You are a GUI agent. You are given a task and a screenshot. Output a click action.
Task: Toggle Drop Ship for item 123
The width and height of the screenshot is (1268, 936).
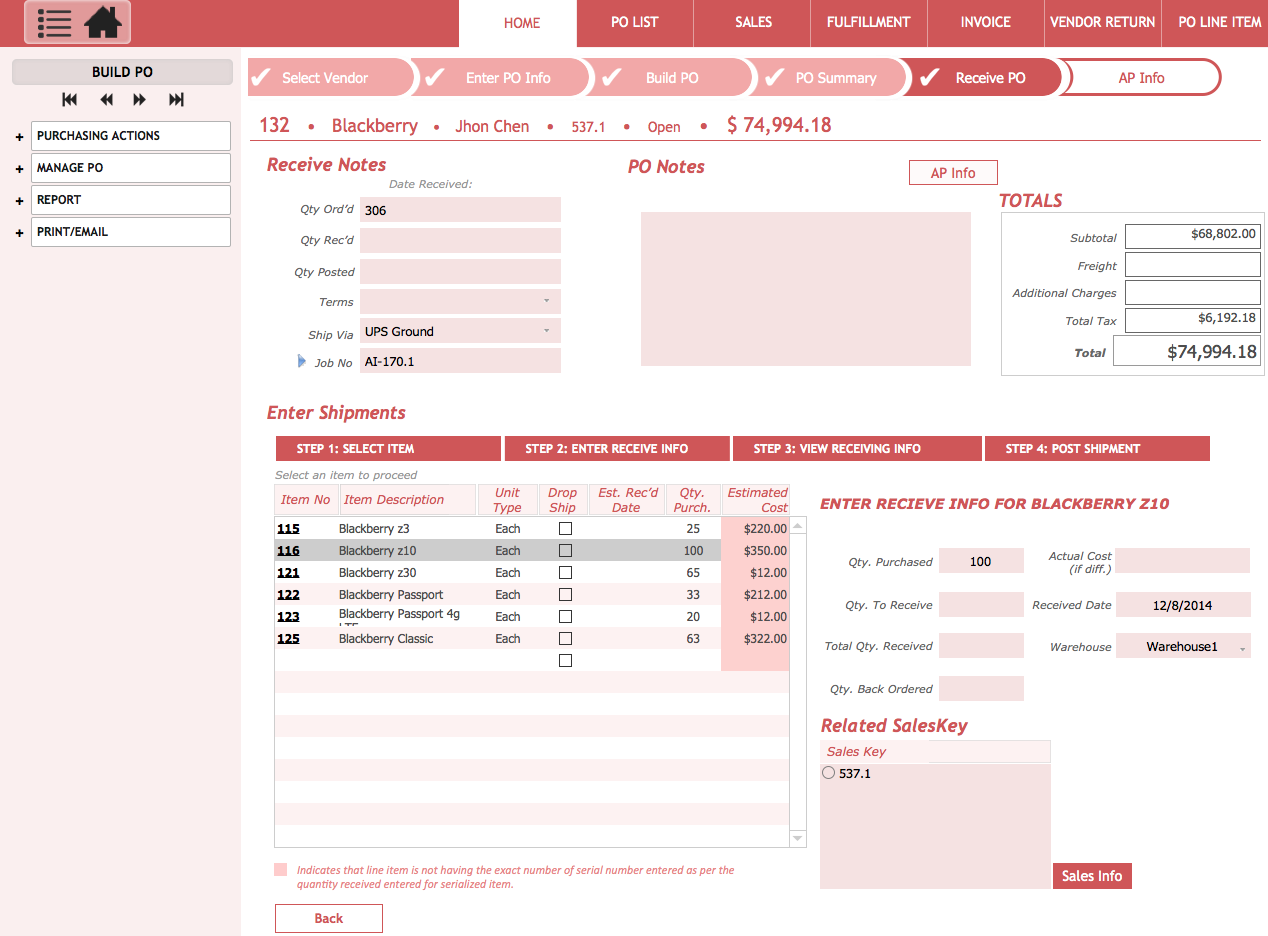[565, 616]
